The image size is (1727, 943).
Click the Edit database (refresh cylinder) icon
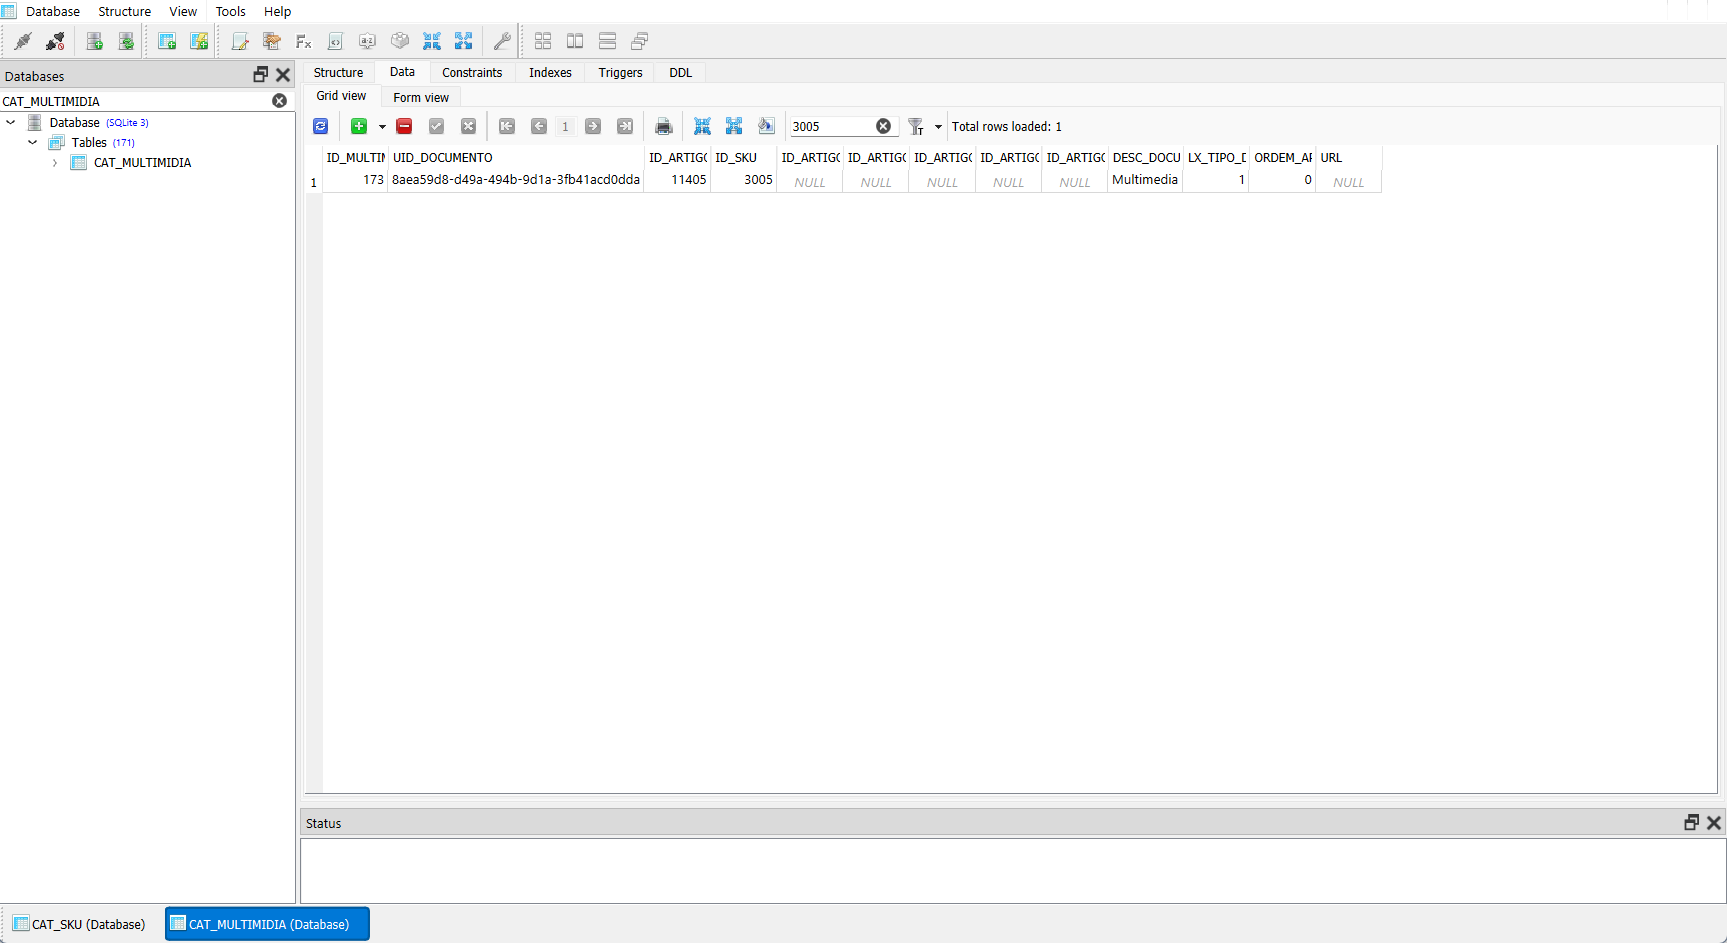point(127,41)
